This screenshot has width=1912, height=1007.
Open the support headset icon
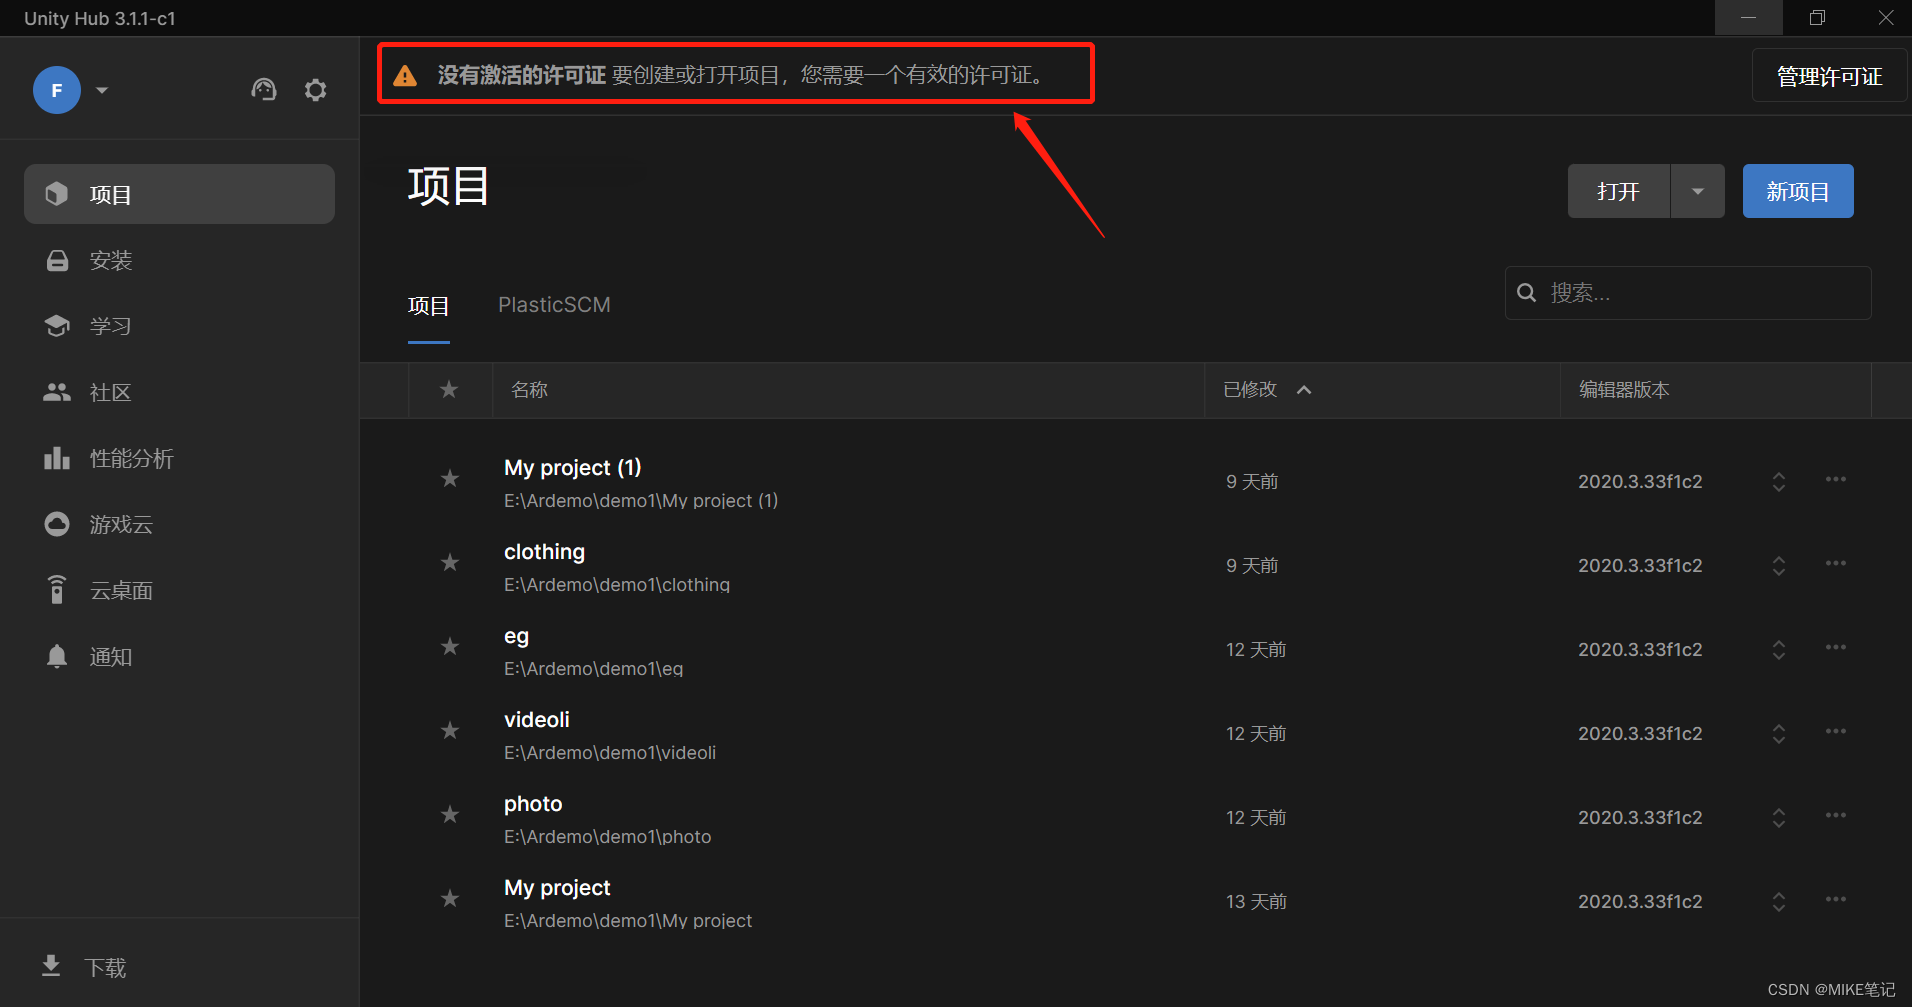pos(264,90)
